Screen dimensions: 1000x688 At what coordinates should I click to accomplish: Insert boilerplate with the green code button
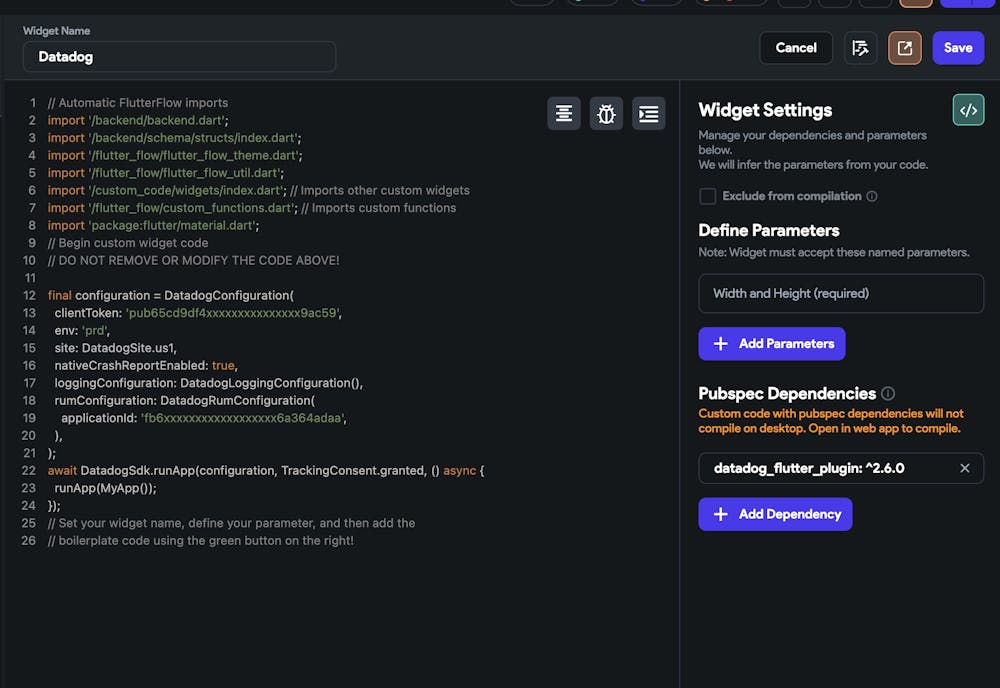coord(968,111)
